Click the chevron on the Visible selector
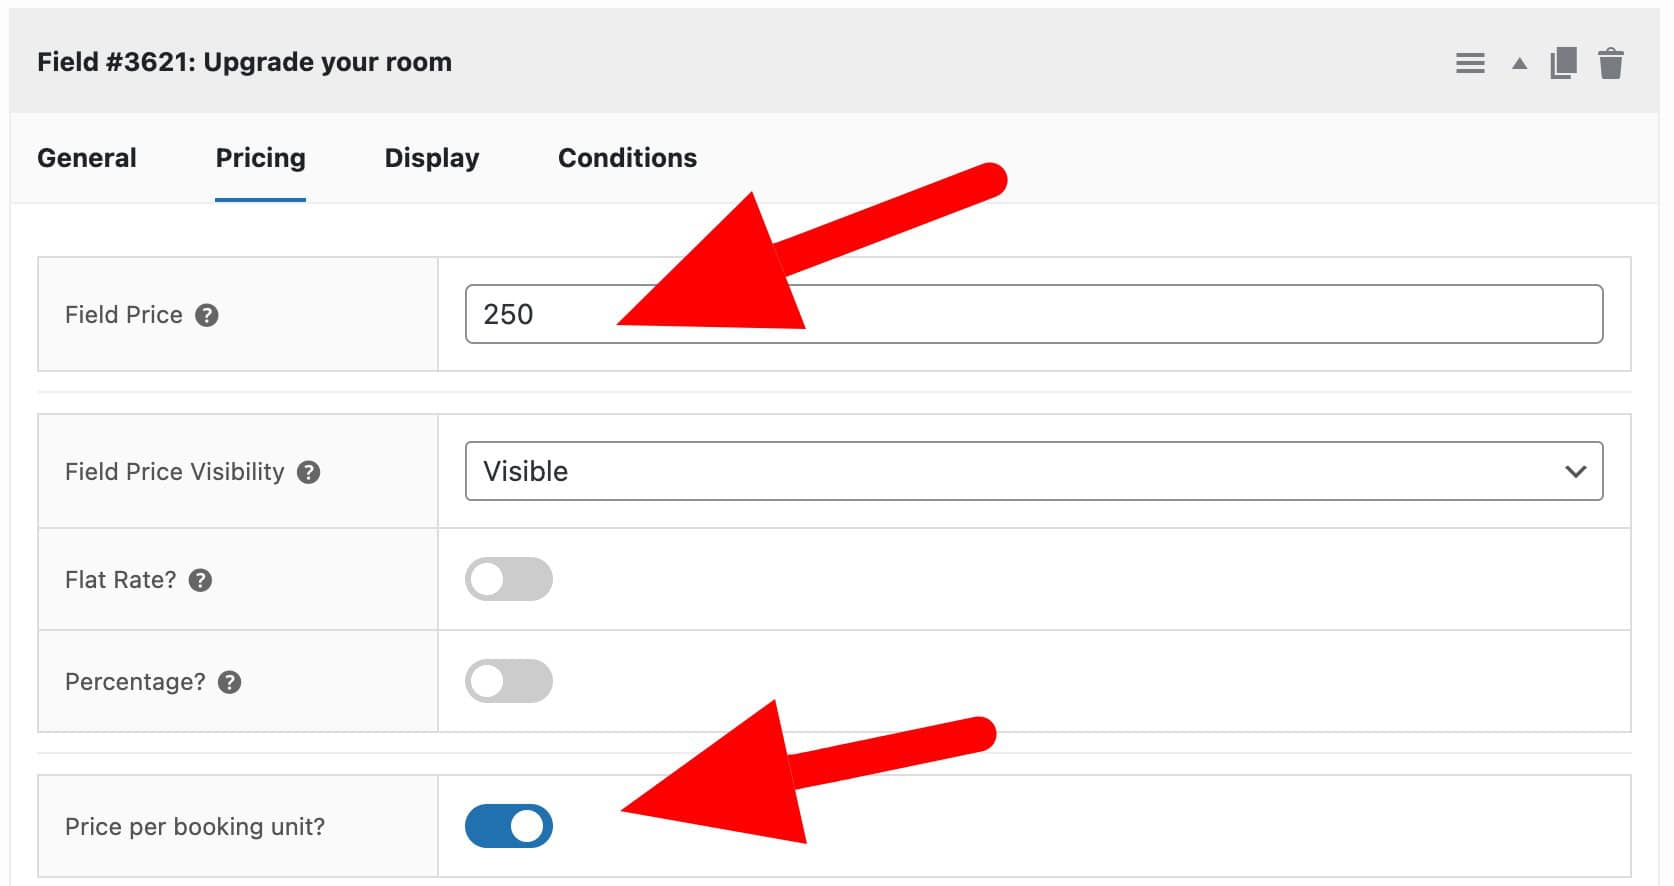Image resolution: width=1674 pixels, height=886 pixels. click(1578, 471)
